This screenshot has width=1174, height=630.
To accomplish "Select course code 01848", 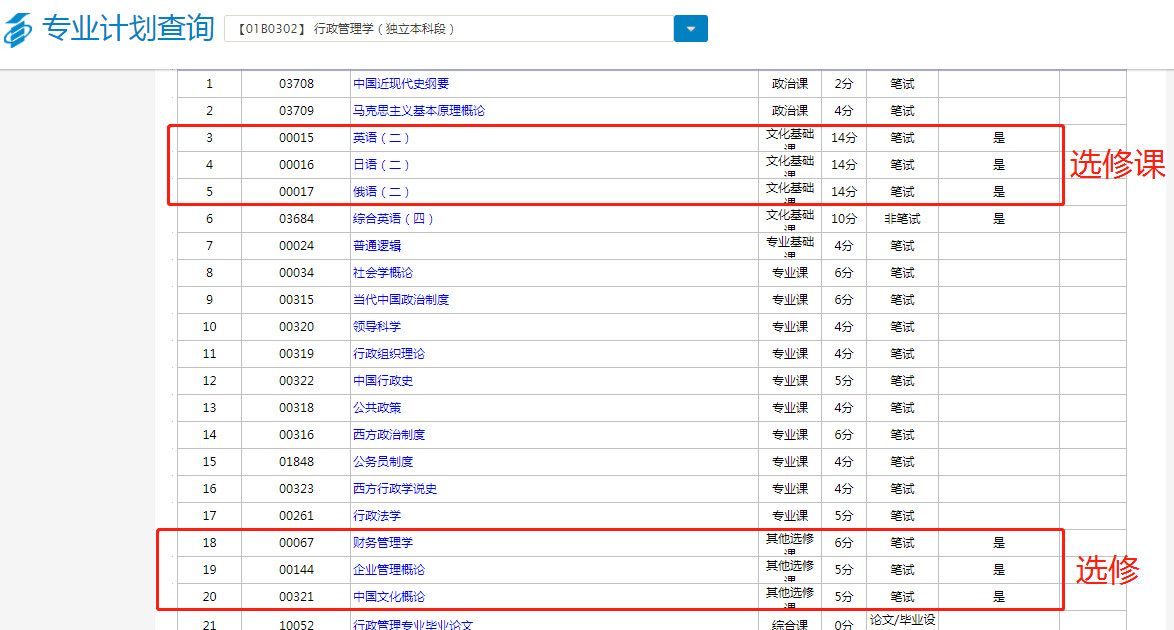I will [296, 461].
